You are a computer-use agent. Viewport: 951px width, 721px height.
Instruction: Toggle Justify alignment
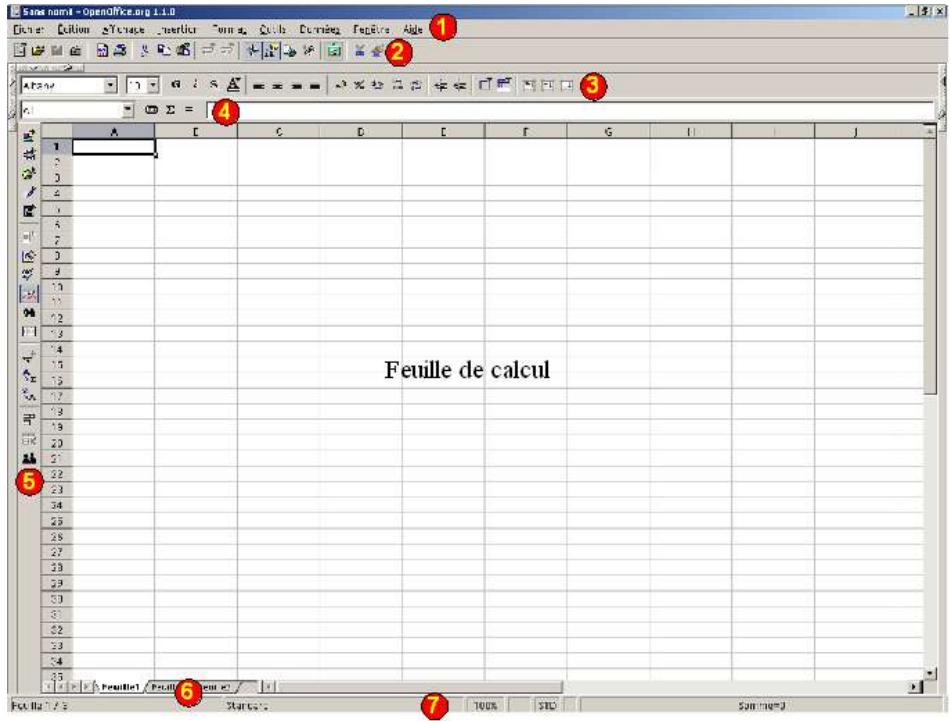[x=315, y=86]
